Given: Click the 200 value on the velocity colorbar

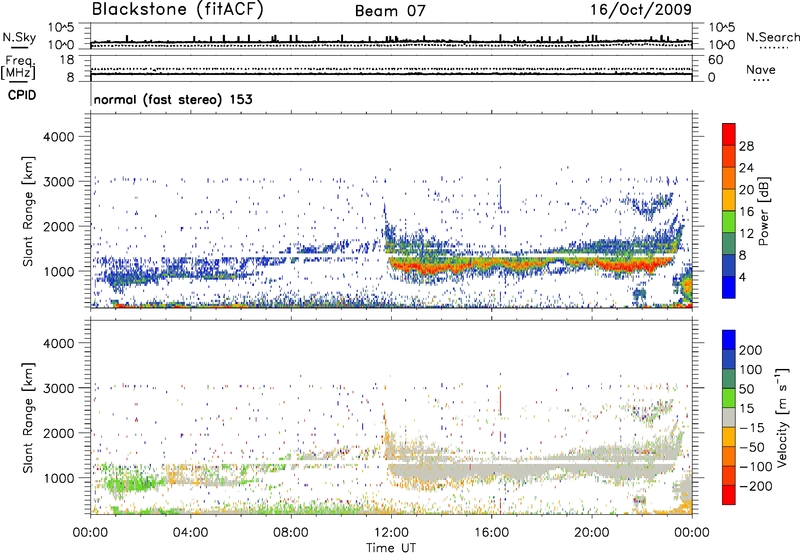Looking at the screenshot, I should point(751,350).
